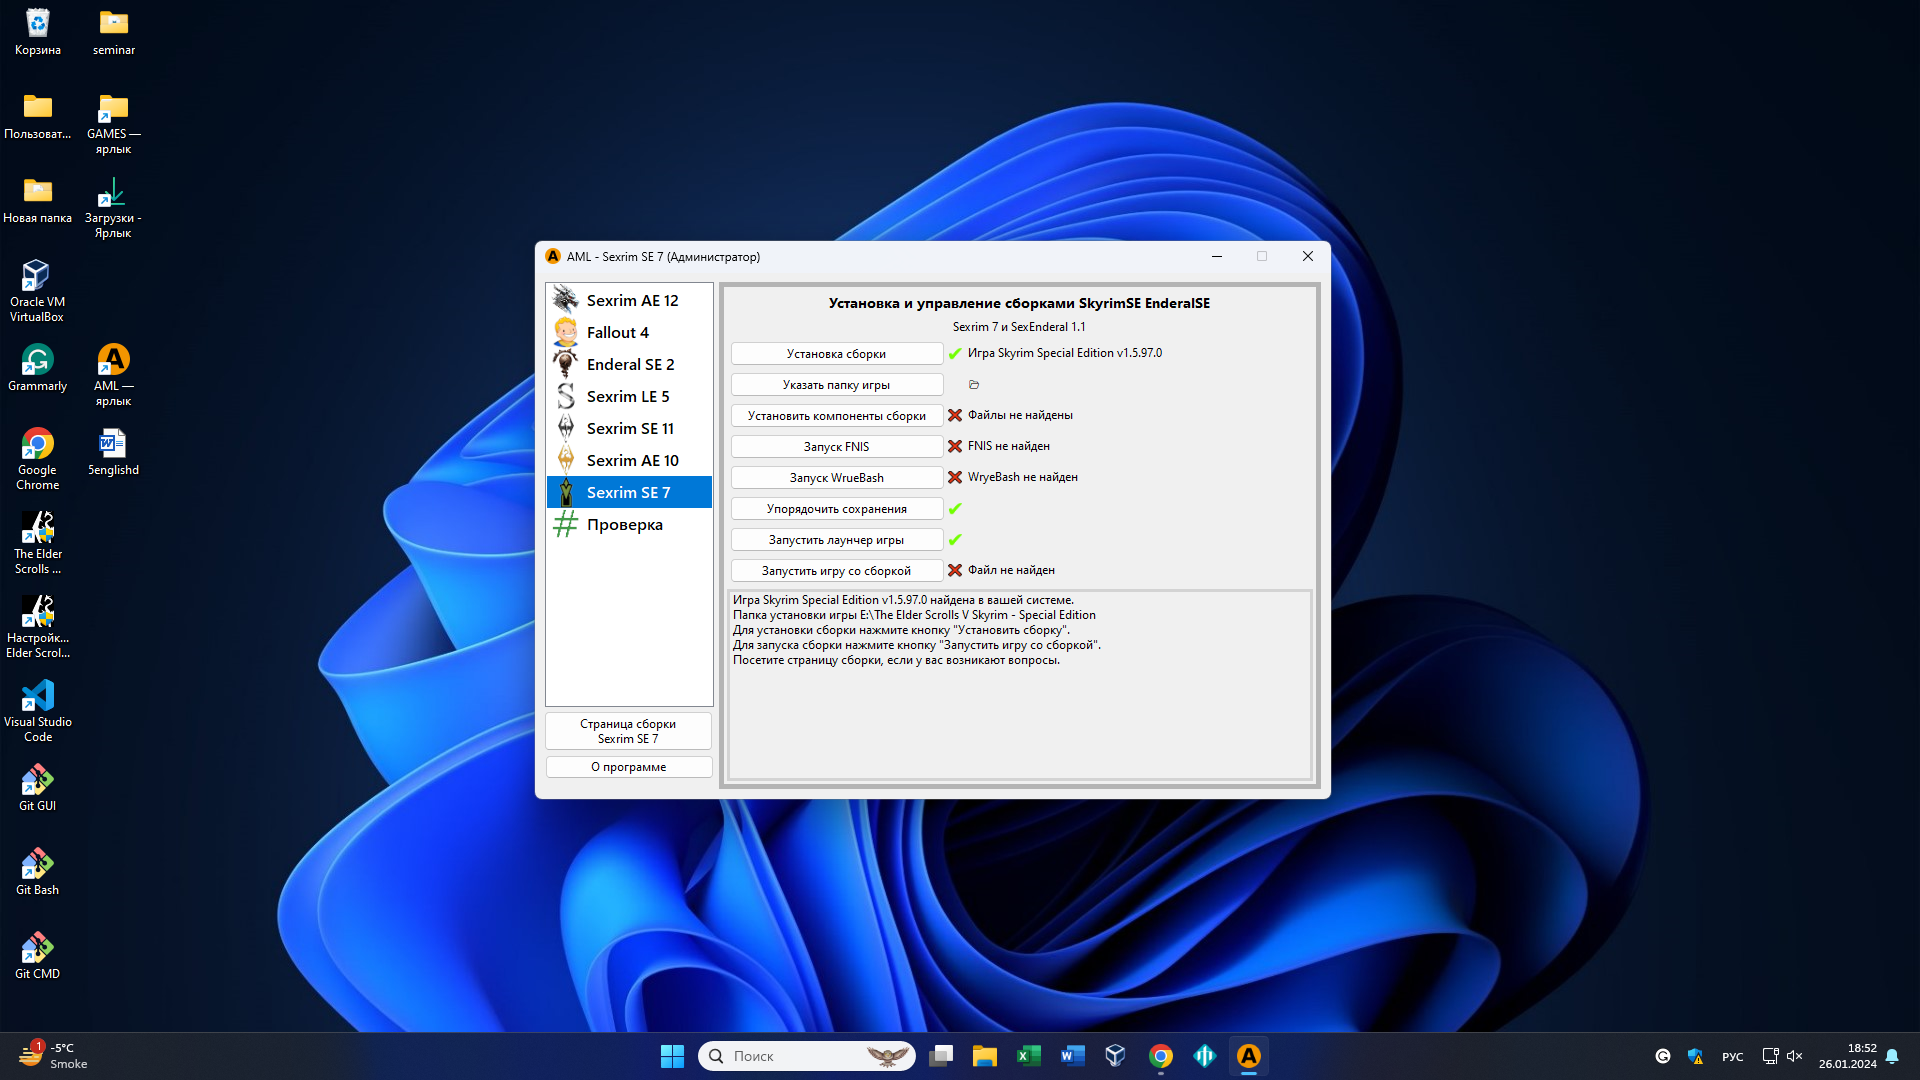Open the AML shortcut on the desktop
This screenshot has width=1920, height=1080.
[x=113, y=373]
